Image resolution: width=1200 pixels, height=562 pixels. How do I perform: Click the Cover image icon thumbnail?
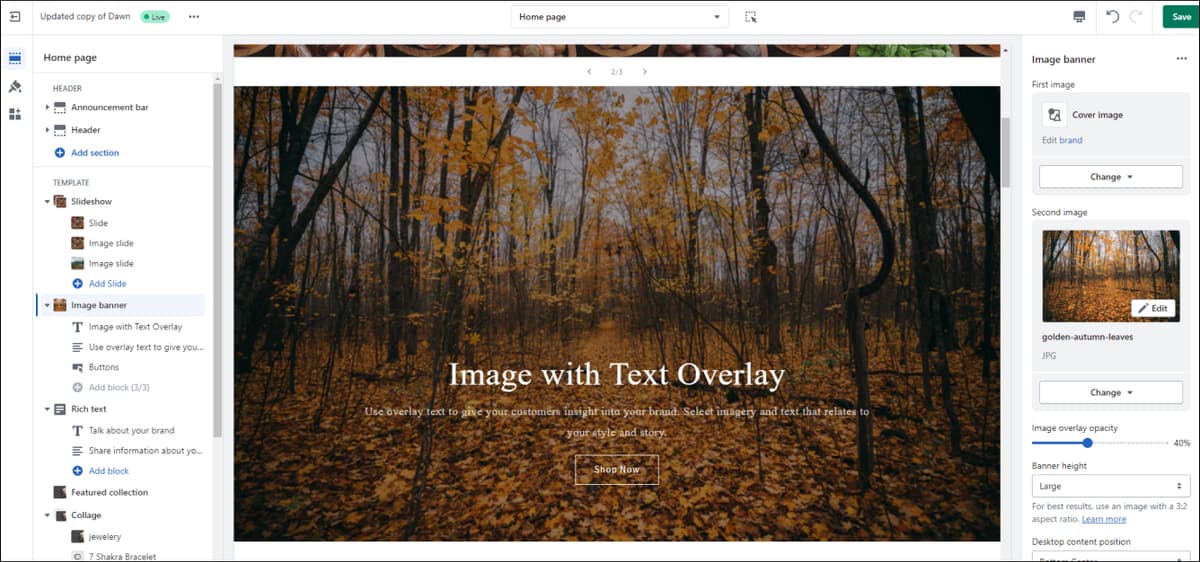(1054, 115)
